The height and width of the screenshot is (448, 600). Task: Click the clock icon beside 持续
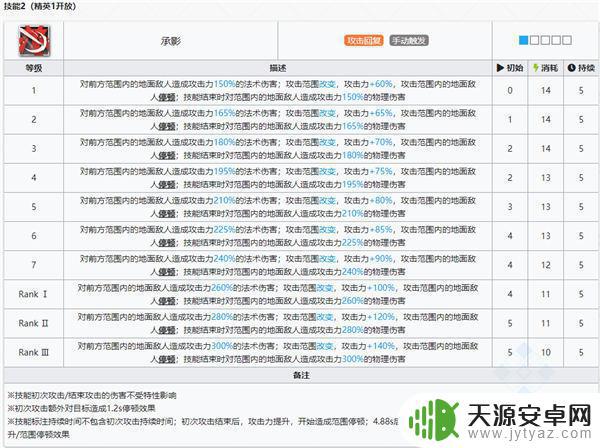pyautogui.click(x=571, y=68)
